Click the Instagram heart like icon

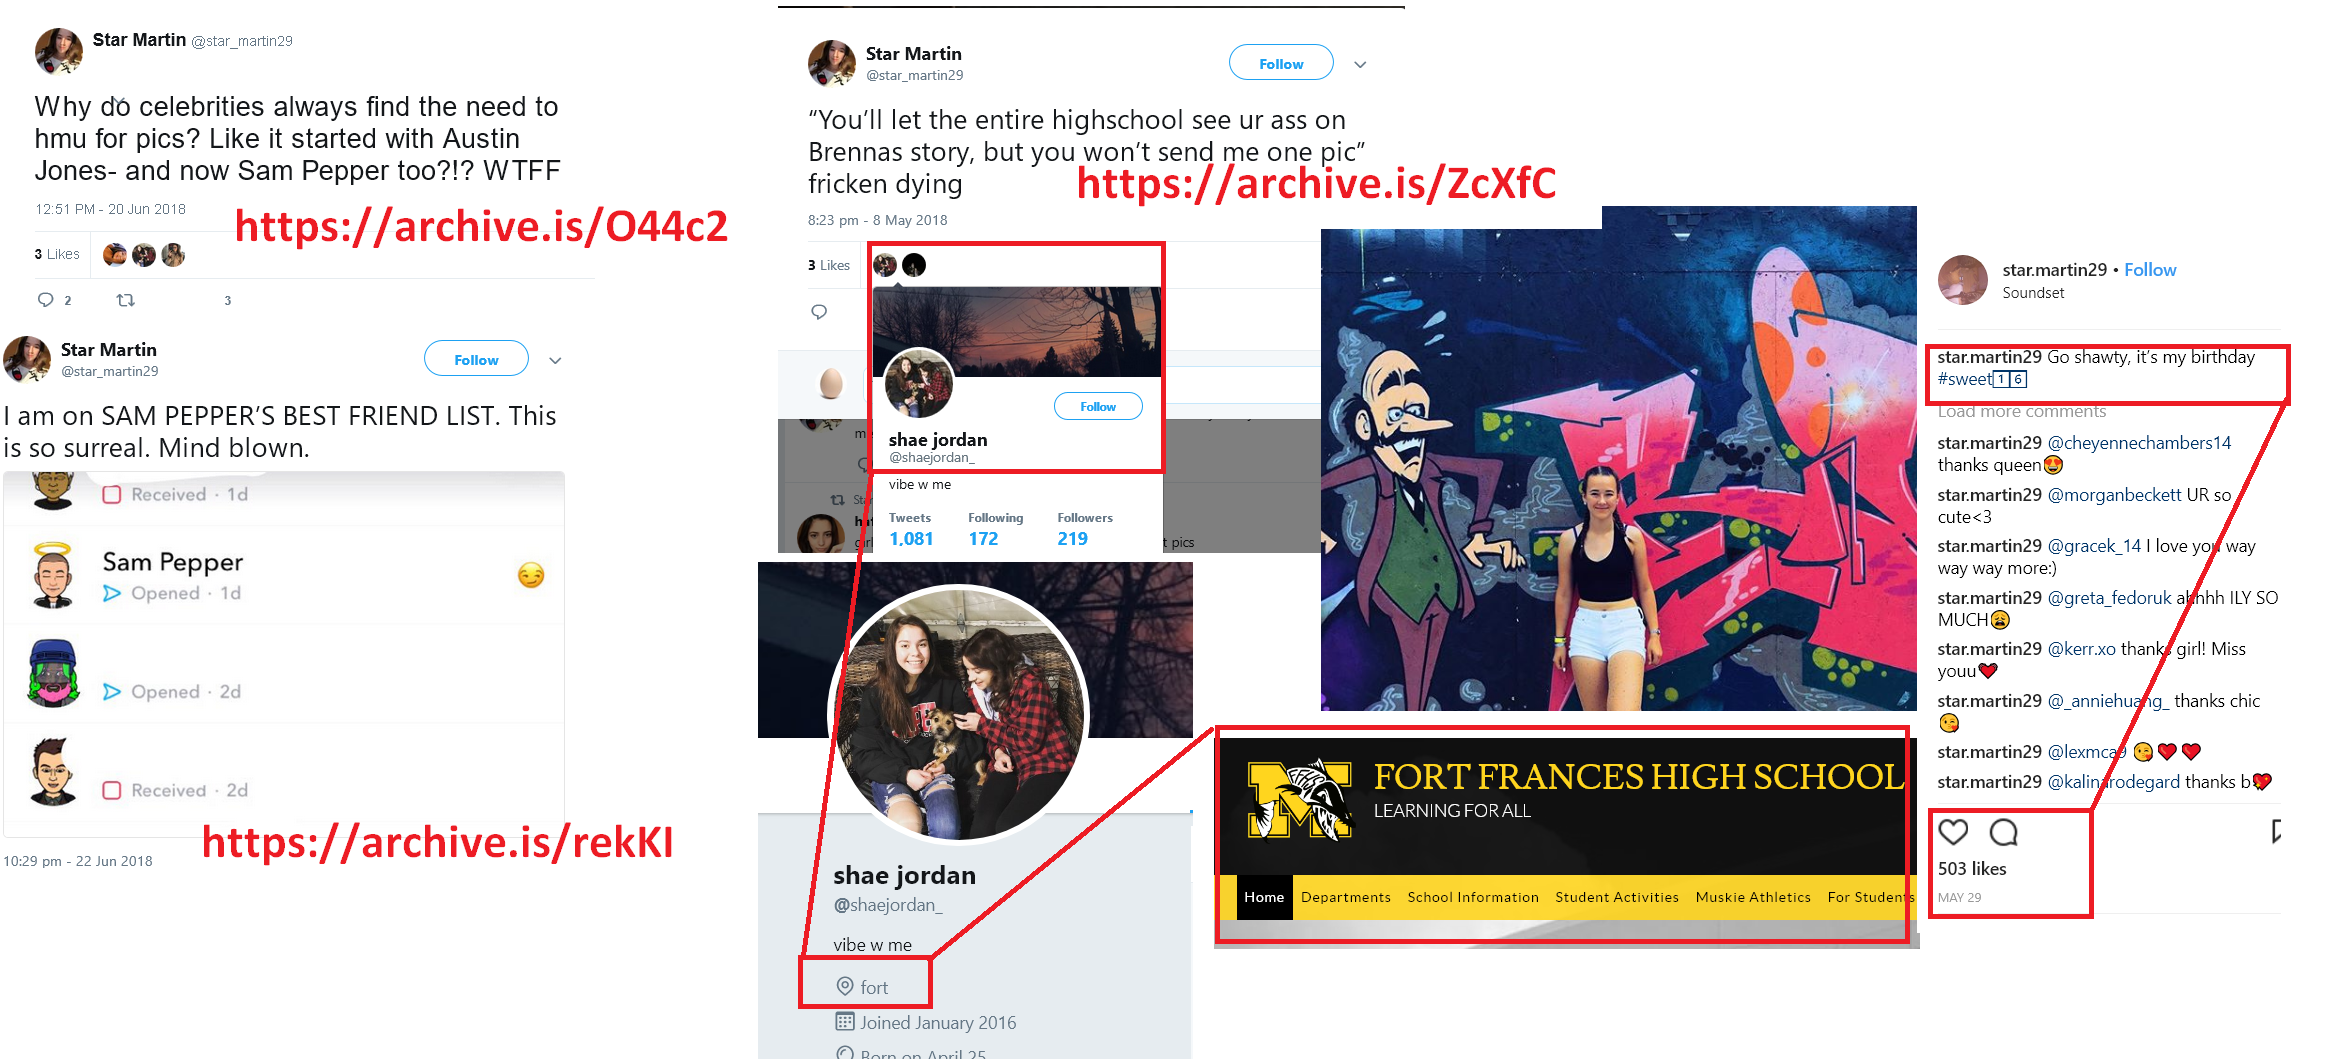(1953, 832)
